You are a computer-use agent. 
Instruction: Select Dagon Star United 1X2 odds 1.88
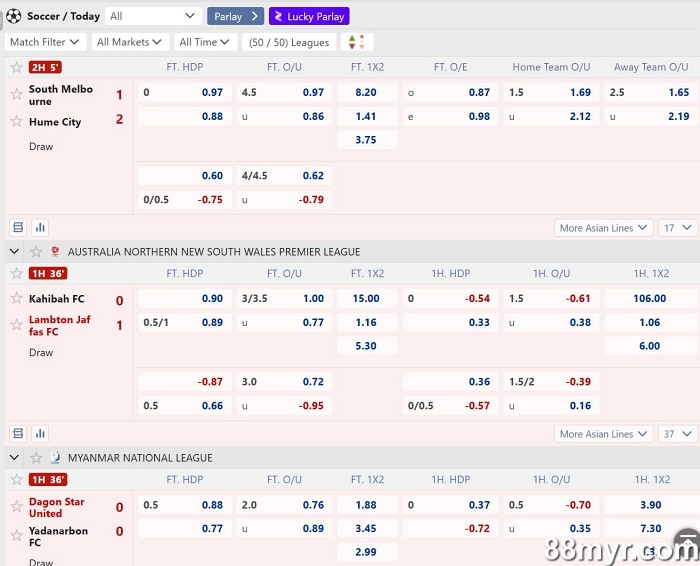[367, 505]
